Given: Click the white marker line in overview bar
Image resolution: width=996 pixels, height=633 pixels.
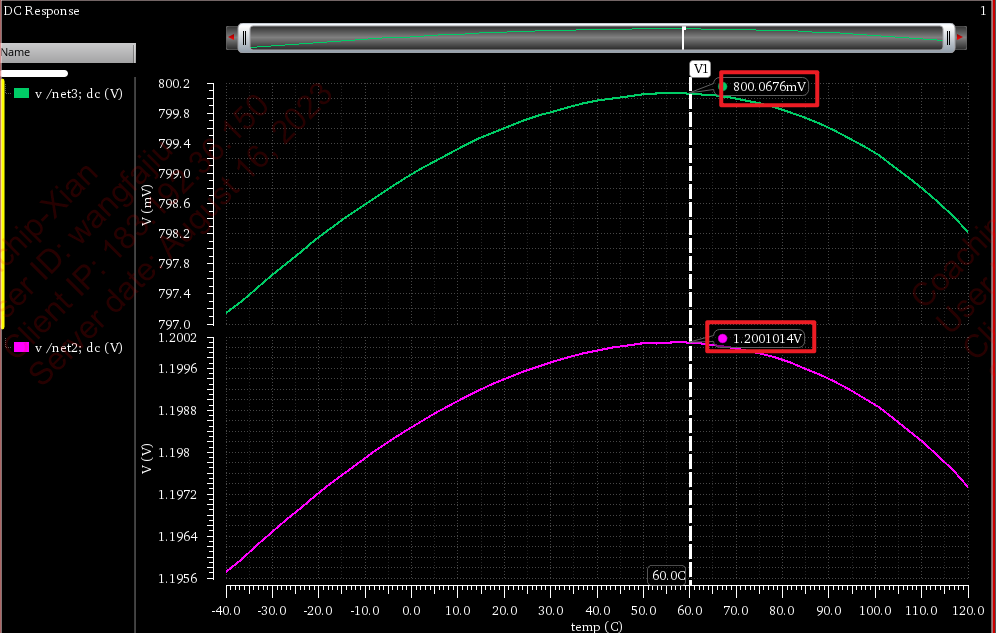Looking at the screenshot, I should (683, 38).
